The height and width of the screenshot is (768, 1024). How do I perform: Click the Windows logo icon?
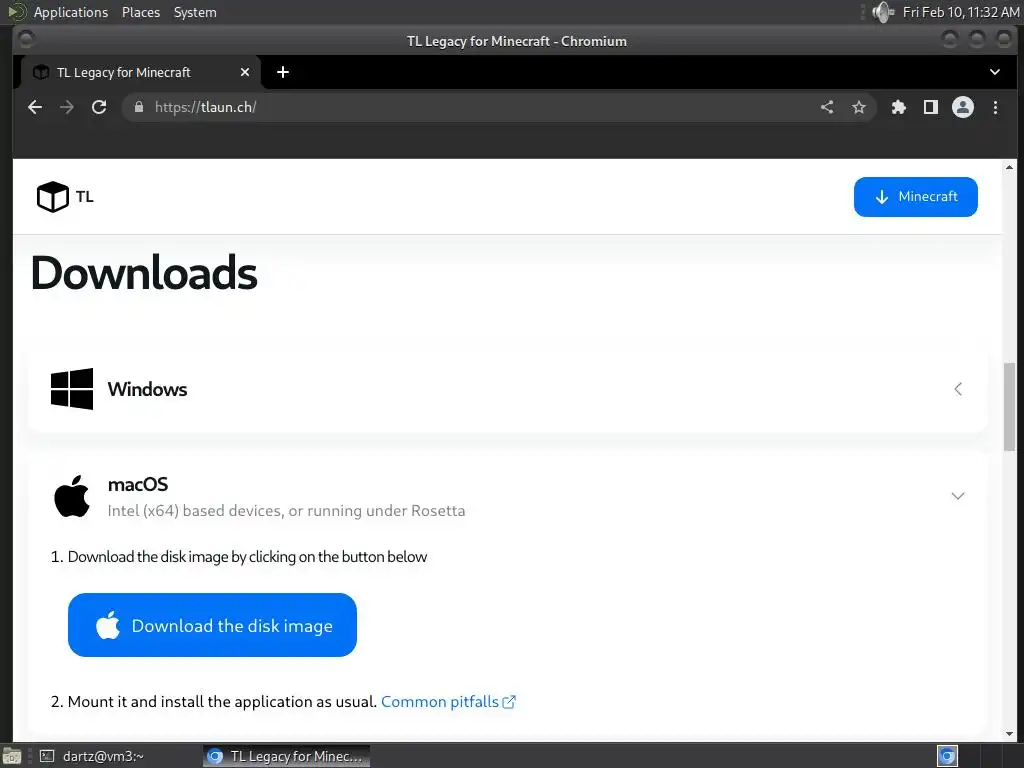(72, 389)
